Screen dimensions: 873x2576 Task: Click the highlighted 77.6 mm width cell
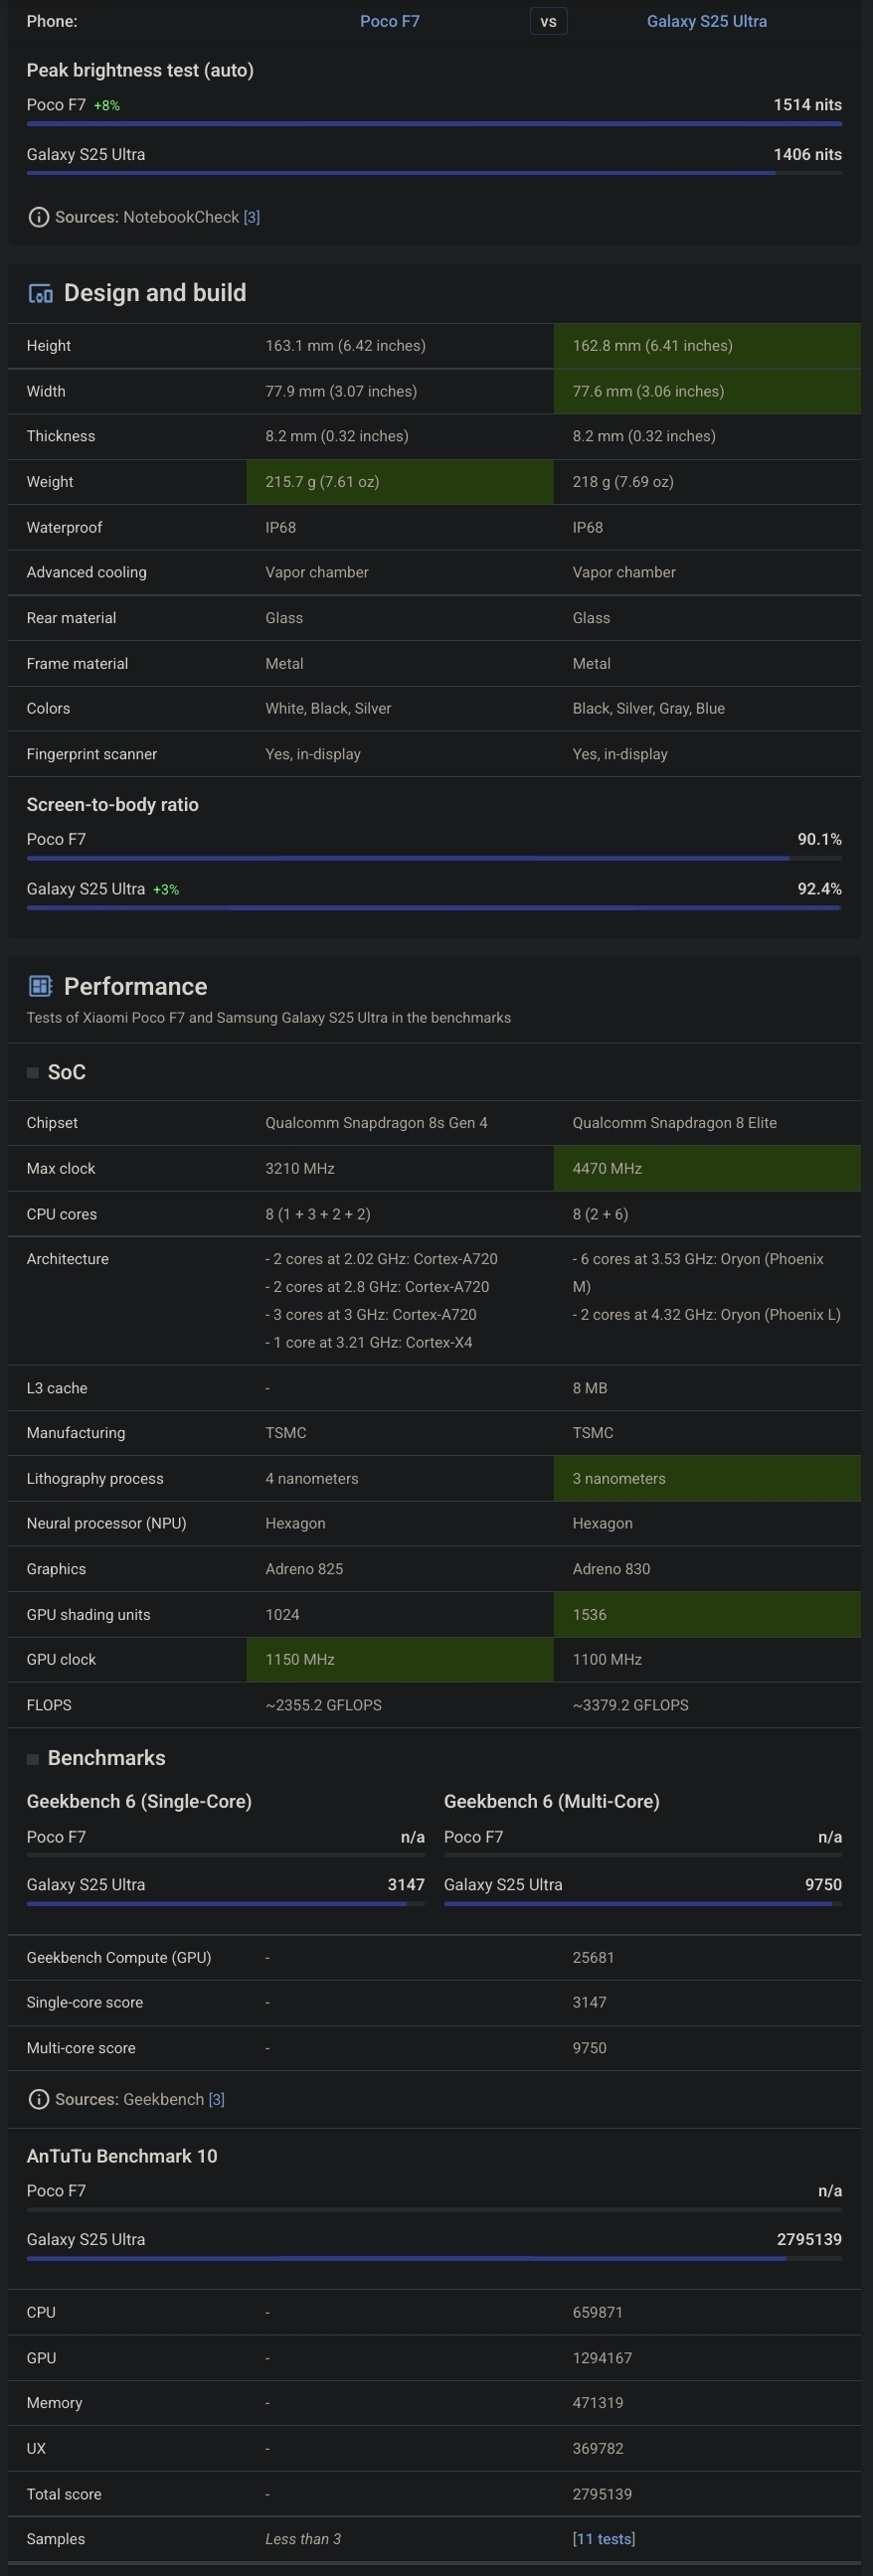click(707, 391)
